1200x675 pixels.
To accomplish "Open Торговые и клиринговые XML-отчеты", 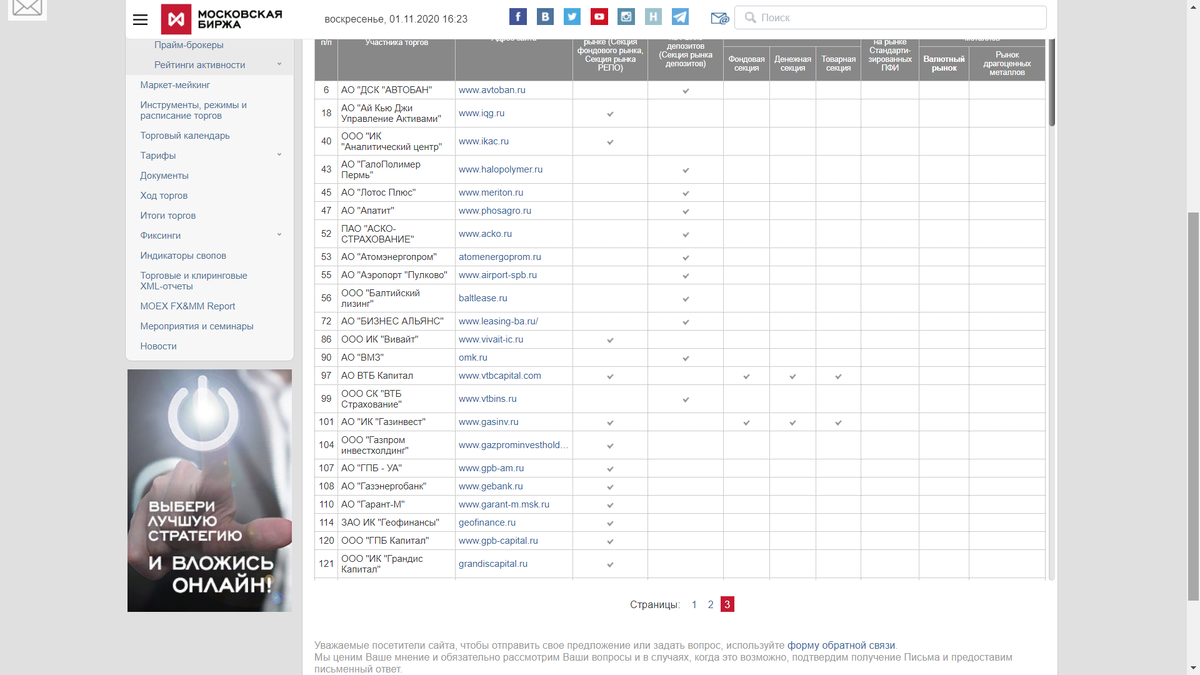I will pyautogui.click(x=194, y=281).
